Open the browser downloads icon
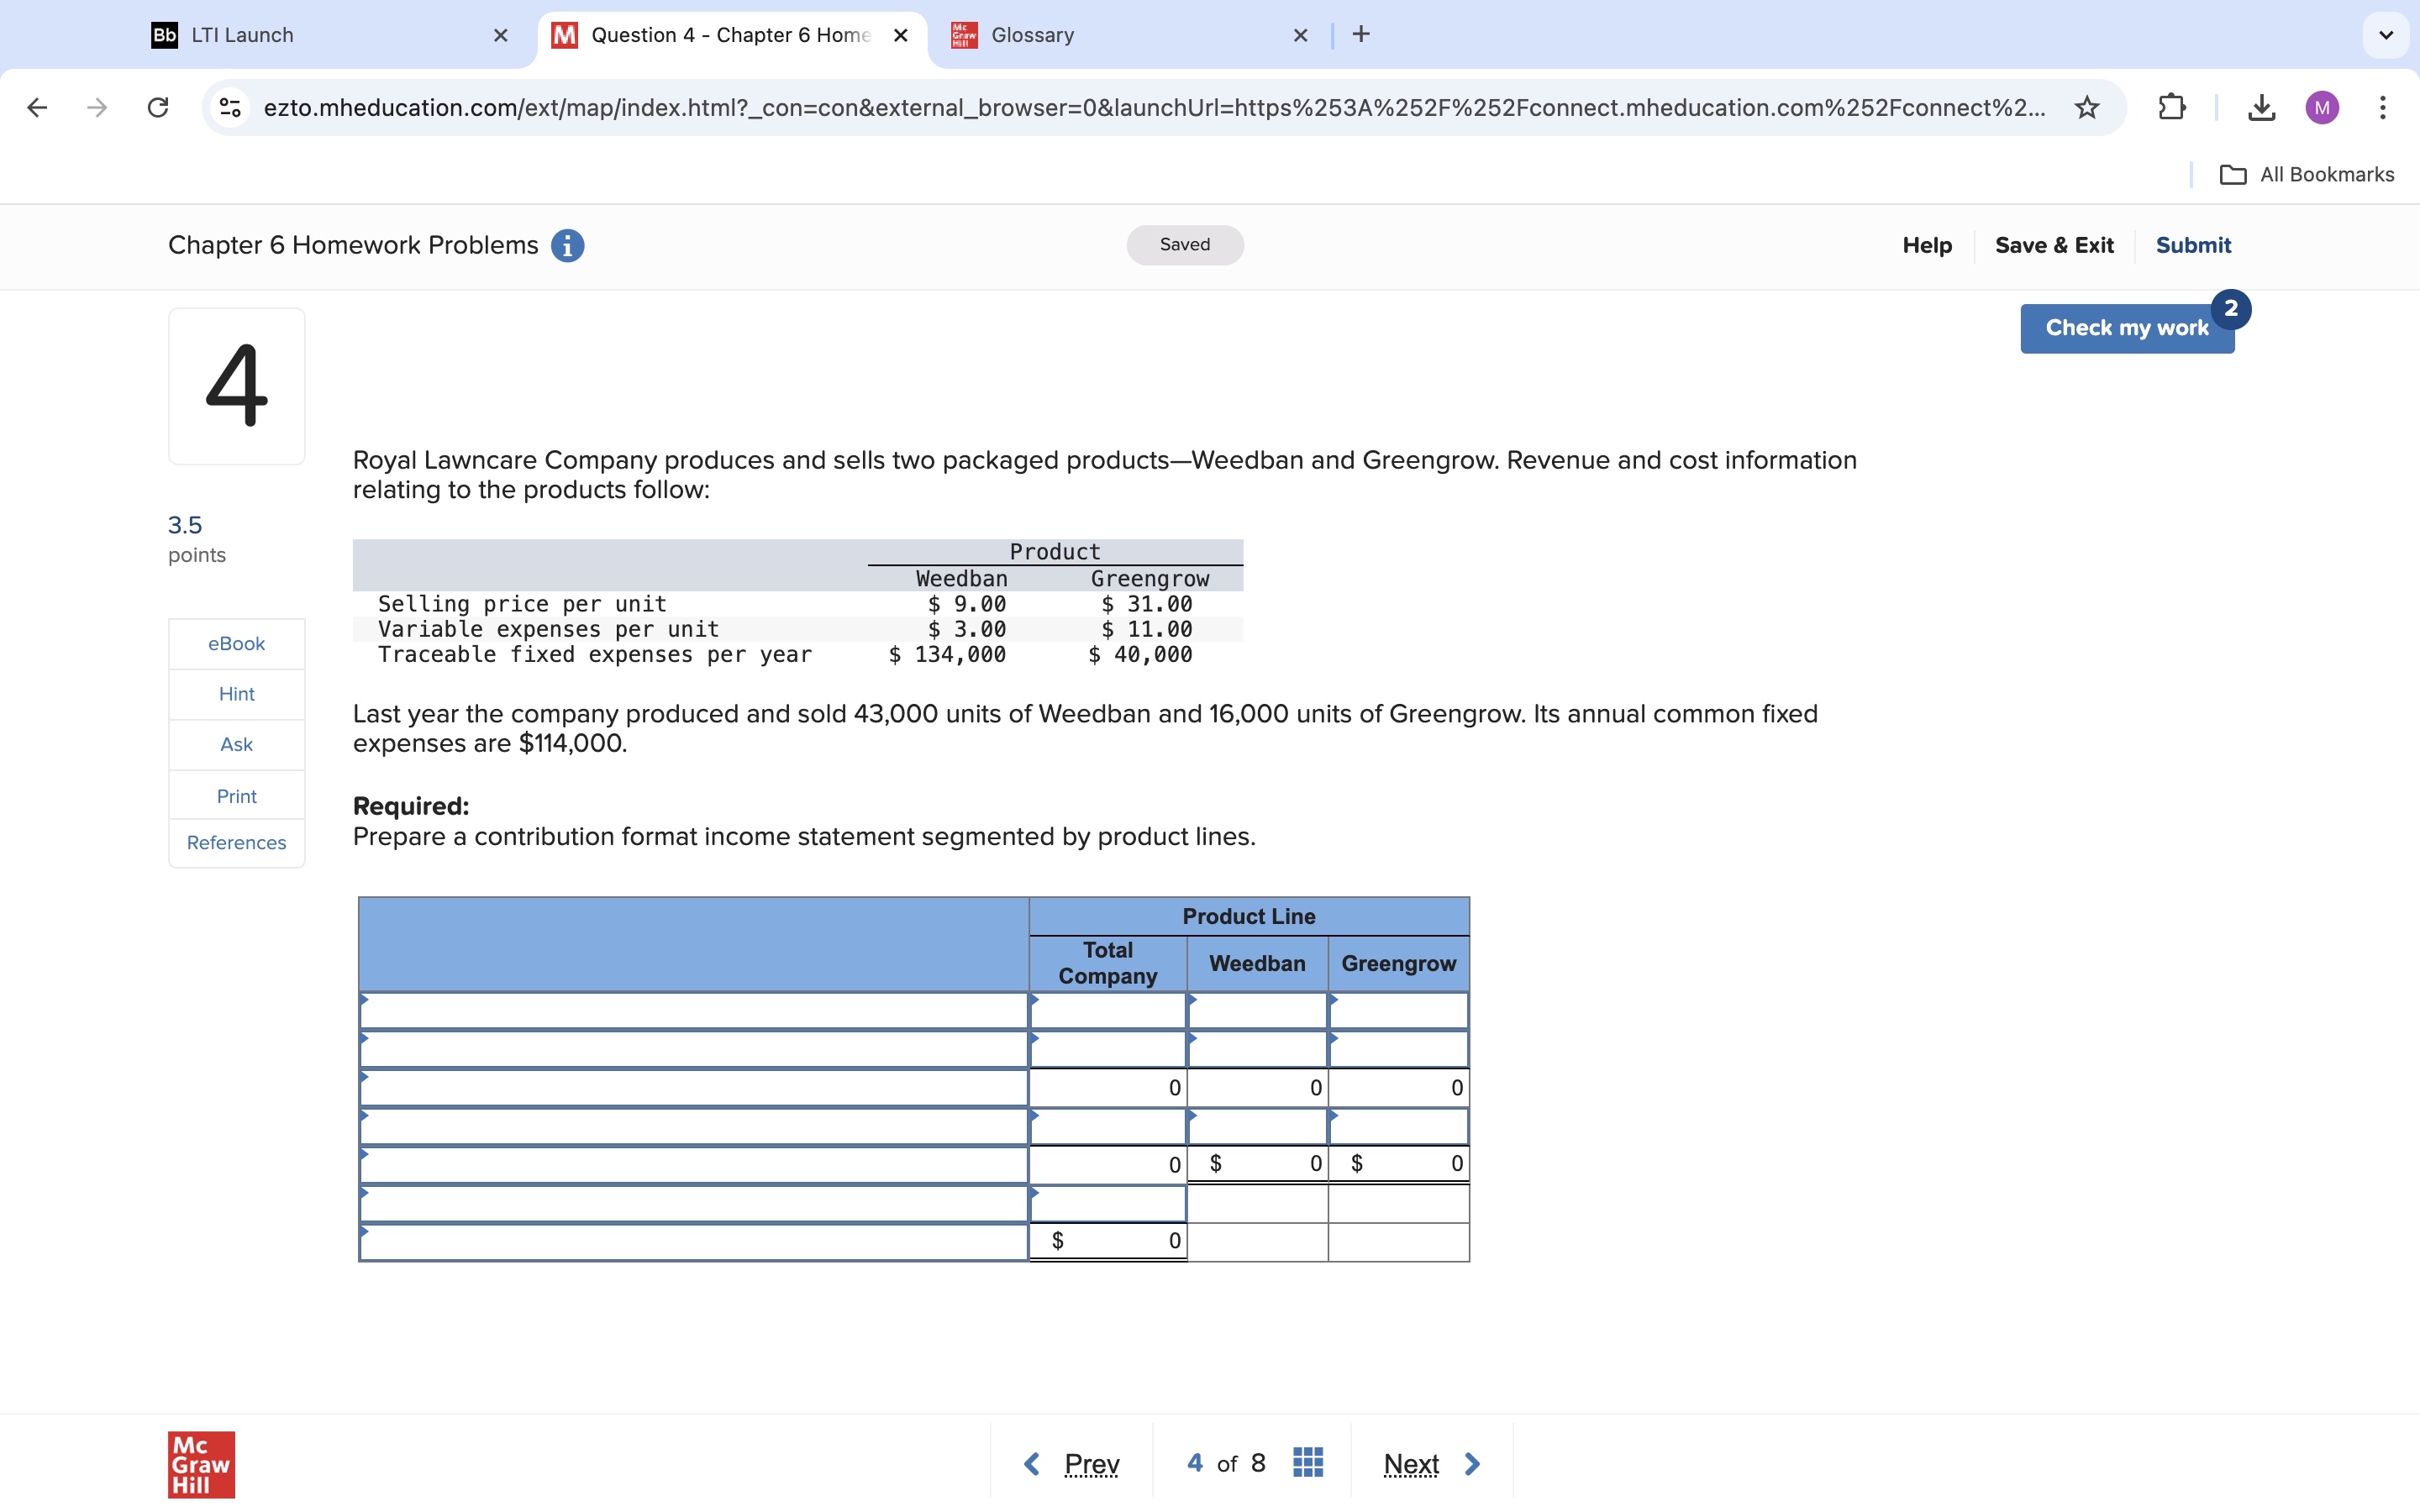 click(2261, 107)
